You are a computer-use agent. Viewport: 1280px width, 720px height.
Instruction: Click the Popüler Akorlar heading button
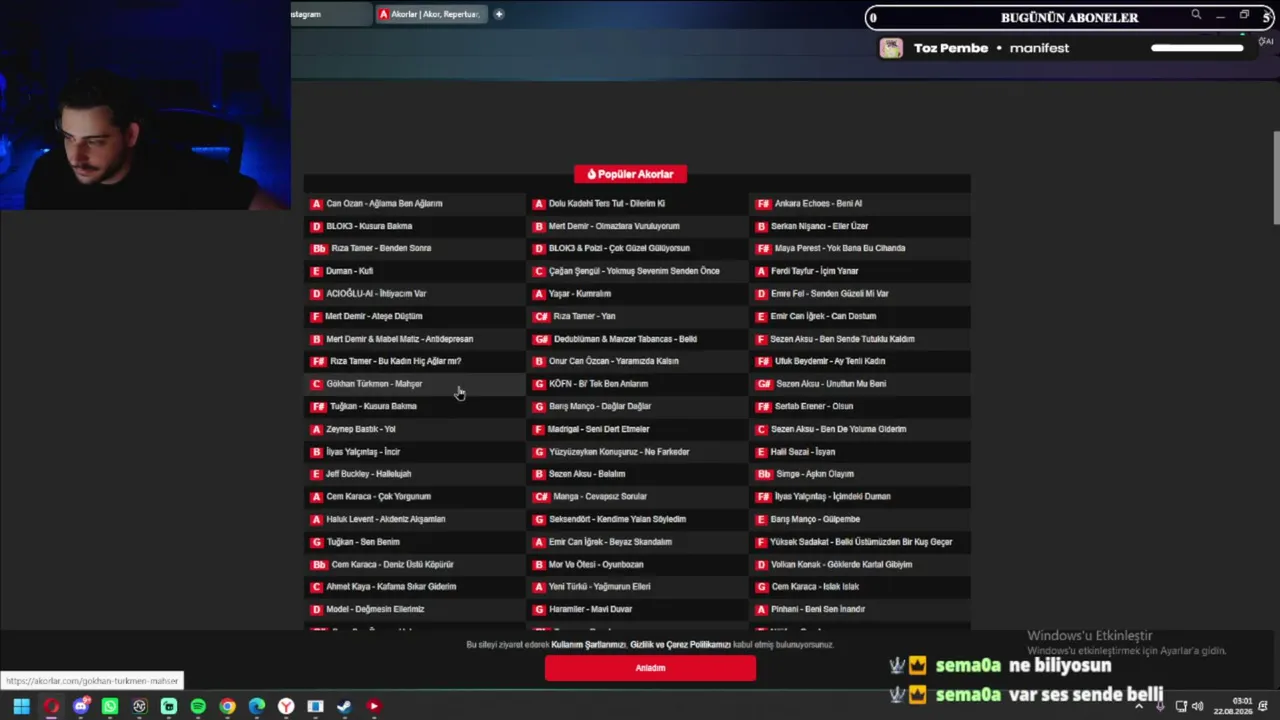coord(630,174)
